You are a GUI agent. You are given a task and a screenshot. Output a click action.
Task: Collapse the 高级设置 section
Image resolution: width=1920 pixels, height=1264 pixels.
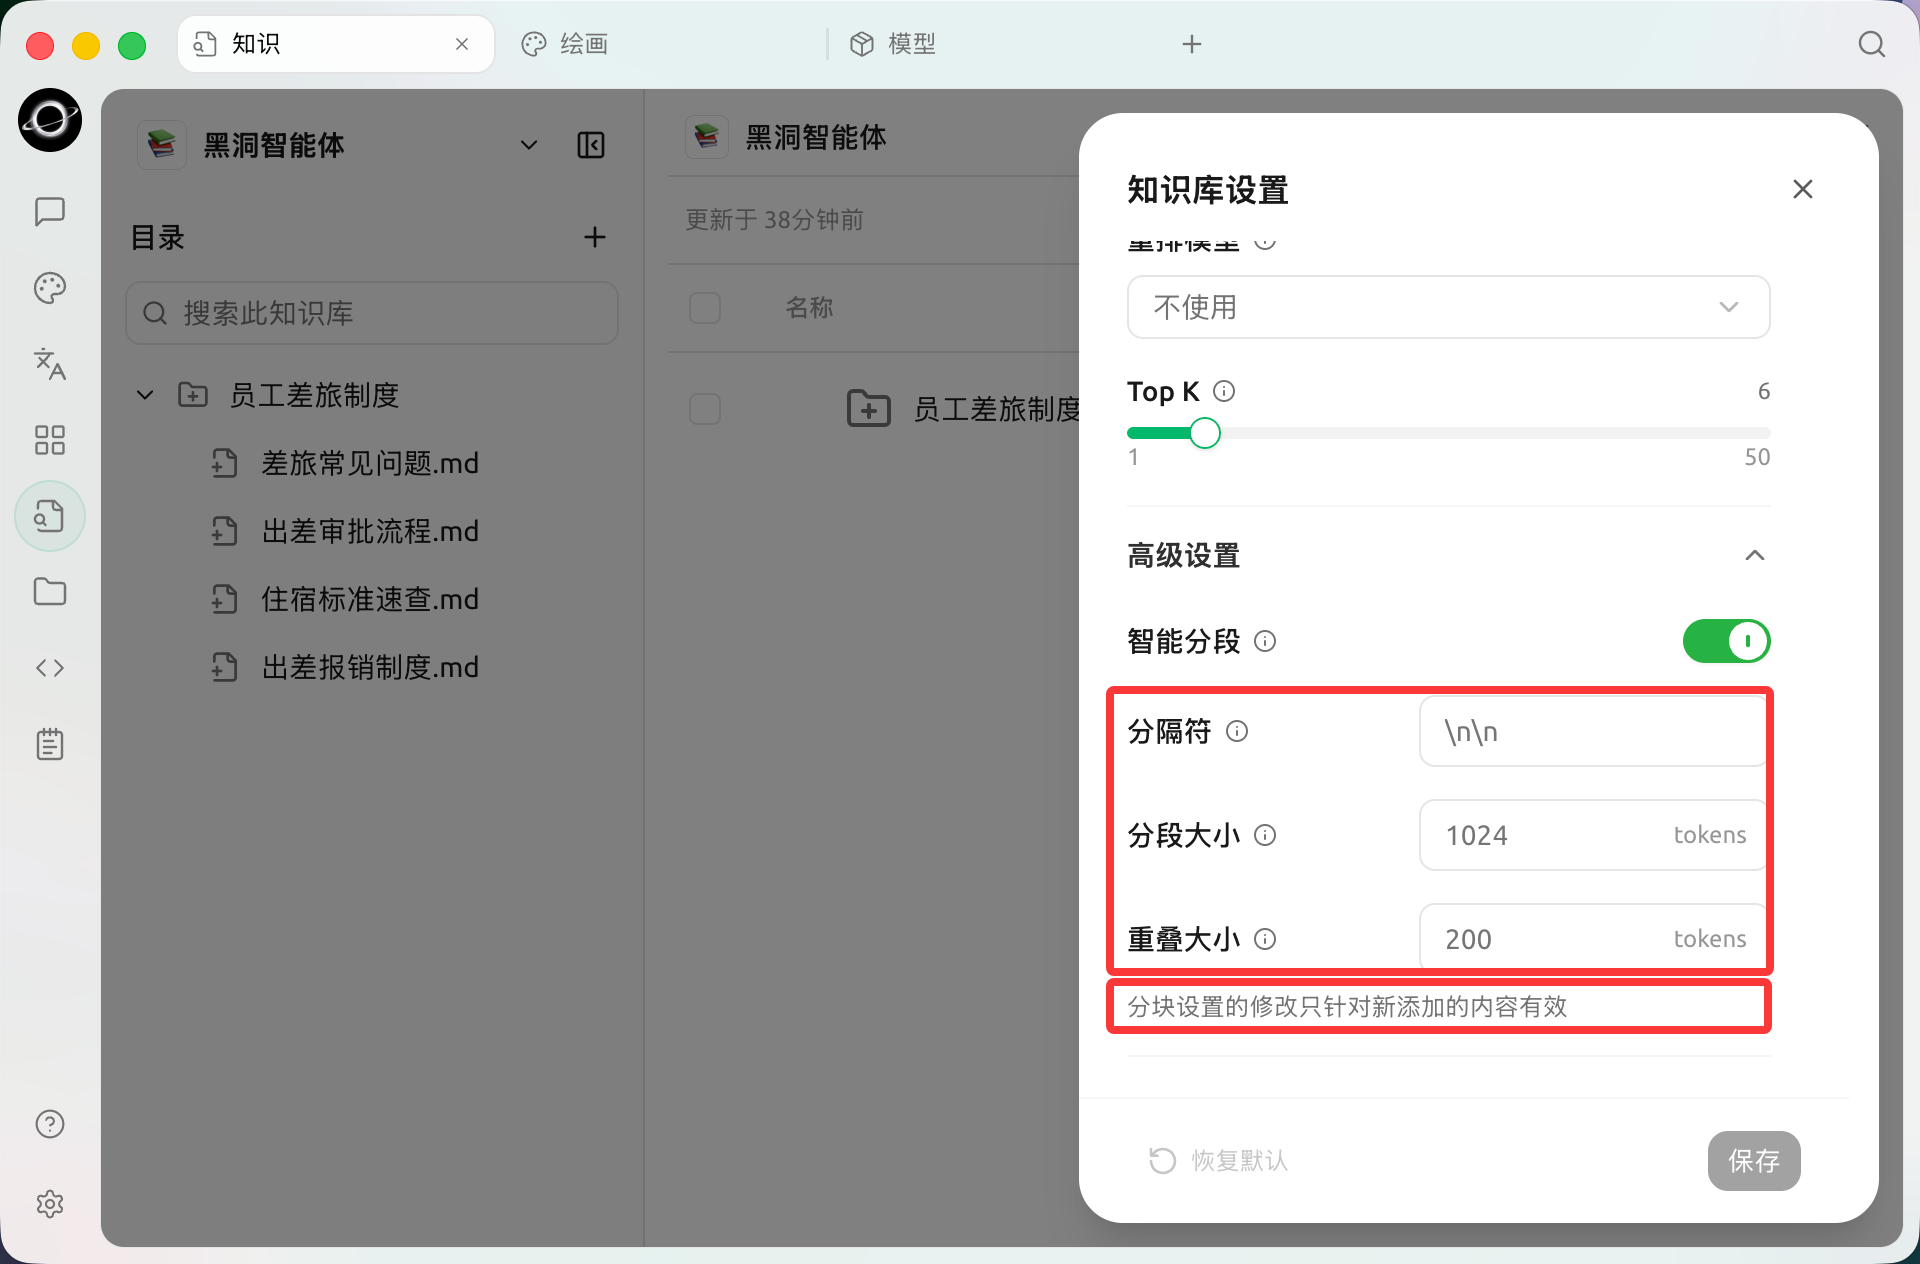pos(1755,555)
